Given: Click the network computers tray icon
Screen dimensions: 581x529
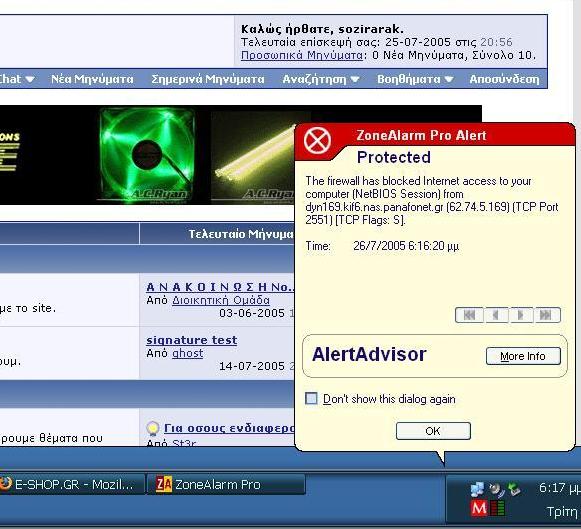Looking at the screenshot, I should click(477, 489).
